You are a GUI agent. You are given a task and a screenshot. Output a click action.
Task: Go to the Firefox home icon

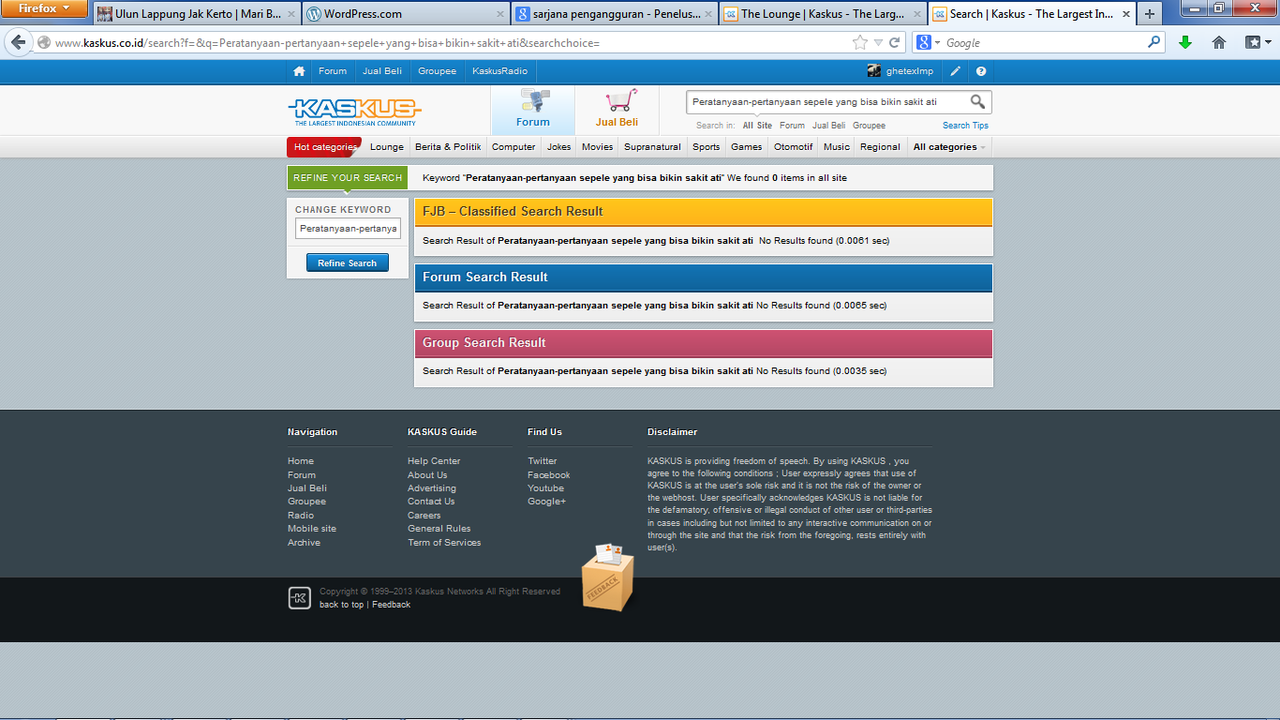1219,42
